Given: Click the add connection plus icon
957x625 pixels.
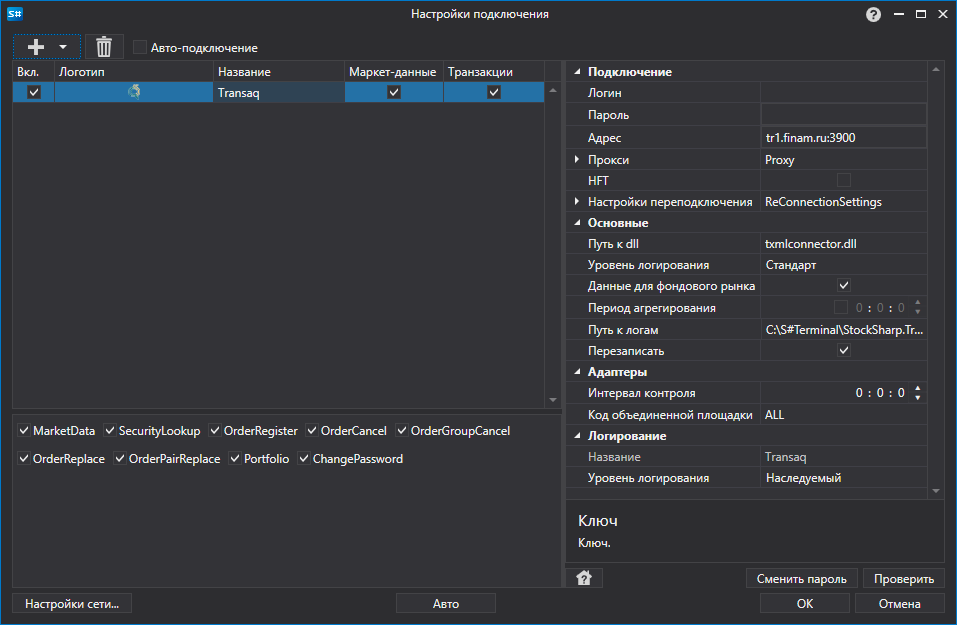Looking at the screenshot, I should [x=36, y=47].
